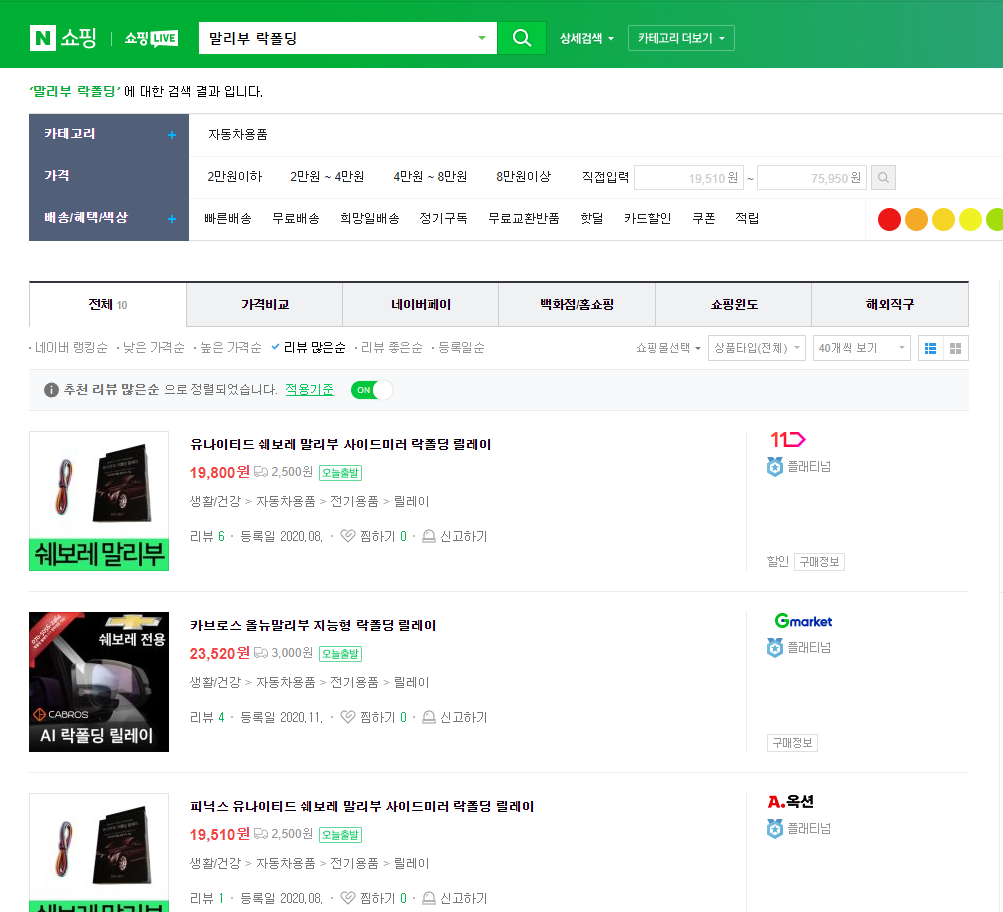
Task: Filter by 빠른배송 option
Action: 228,218
